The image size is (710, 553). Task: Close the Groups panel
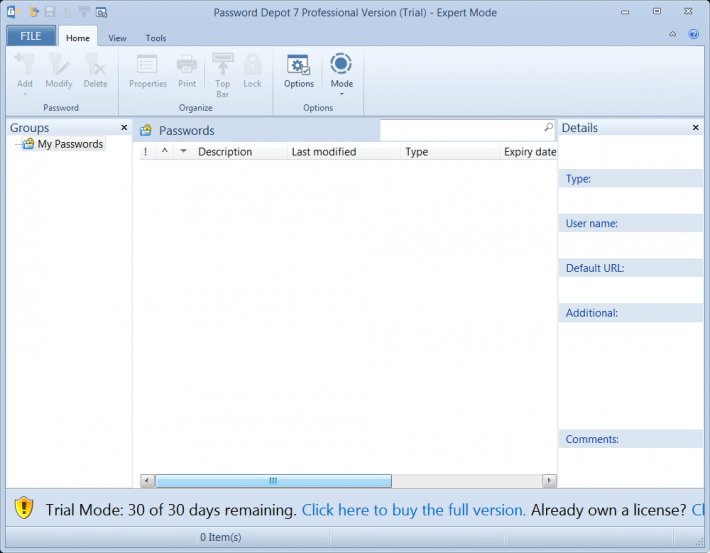[124, 128]
